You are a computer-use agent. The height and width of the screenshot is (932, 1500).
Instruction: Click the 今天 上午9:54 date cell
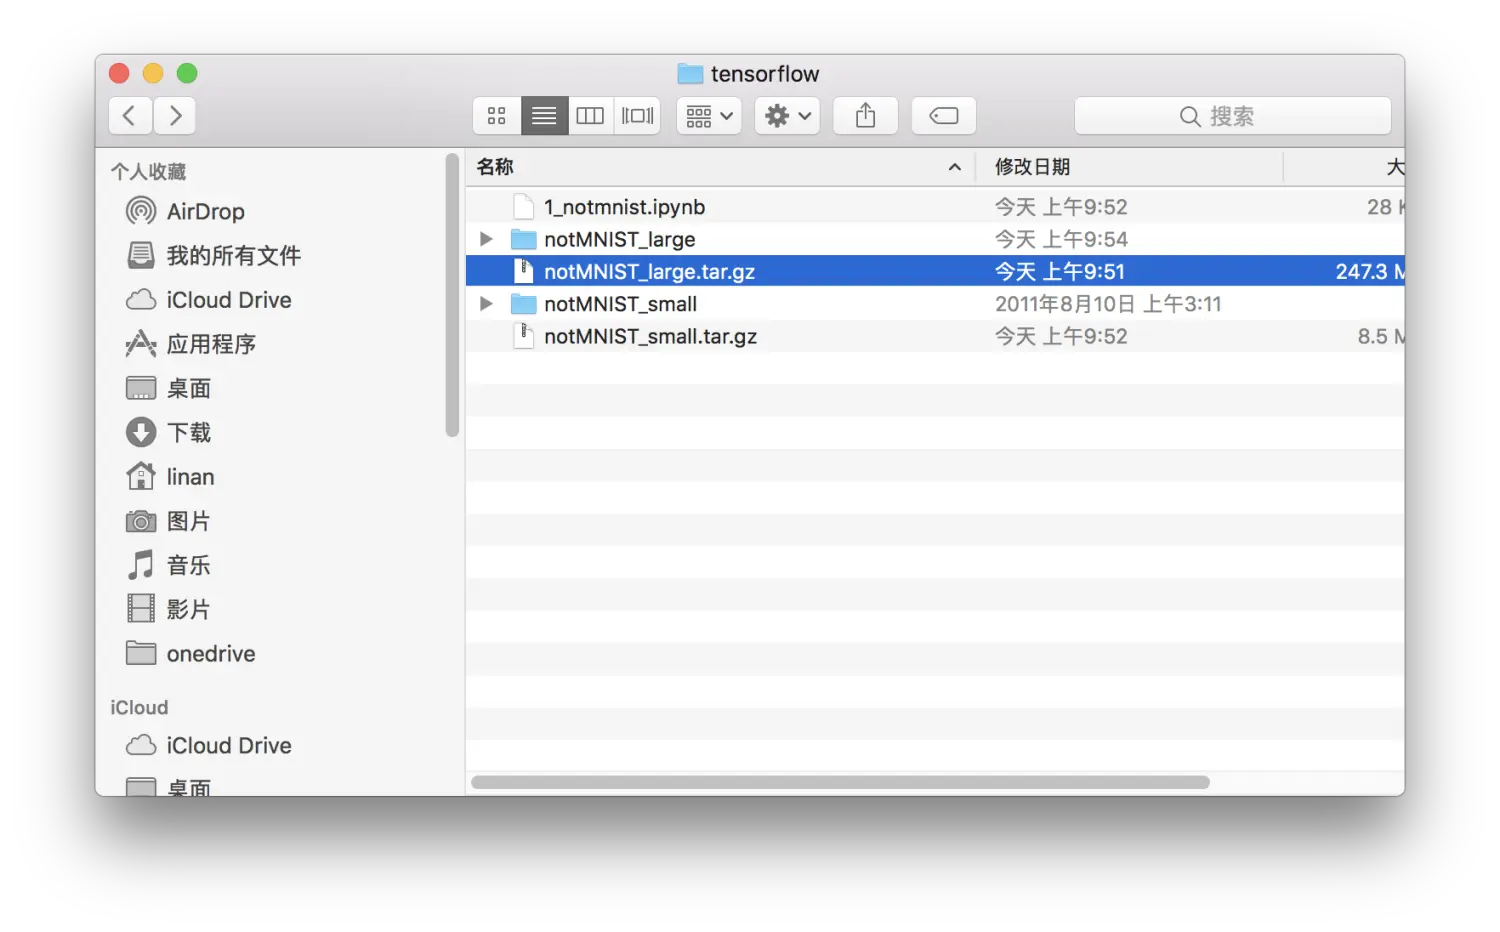1061,239
